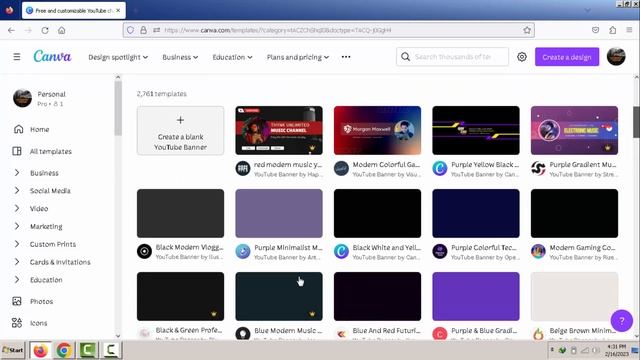
Task: Click the taskbar clock showing 4:31 PM
Action: [616, 350]
